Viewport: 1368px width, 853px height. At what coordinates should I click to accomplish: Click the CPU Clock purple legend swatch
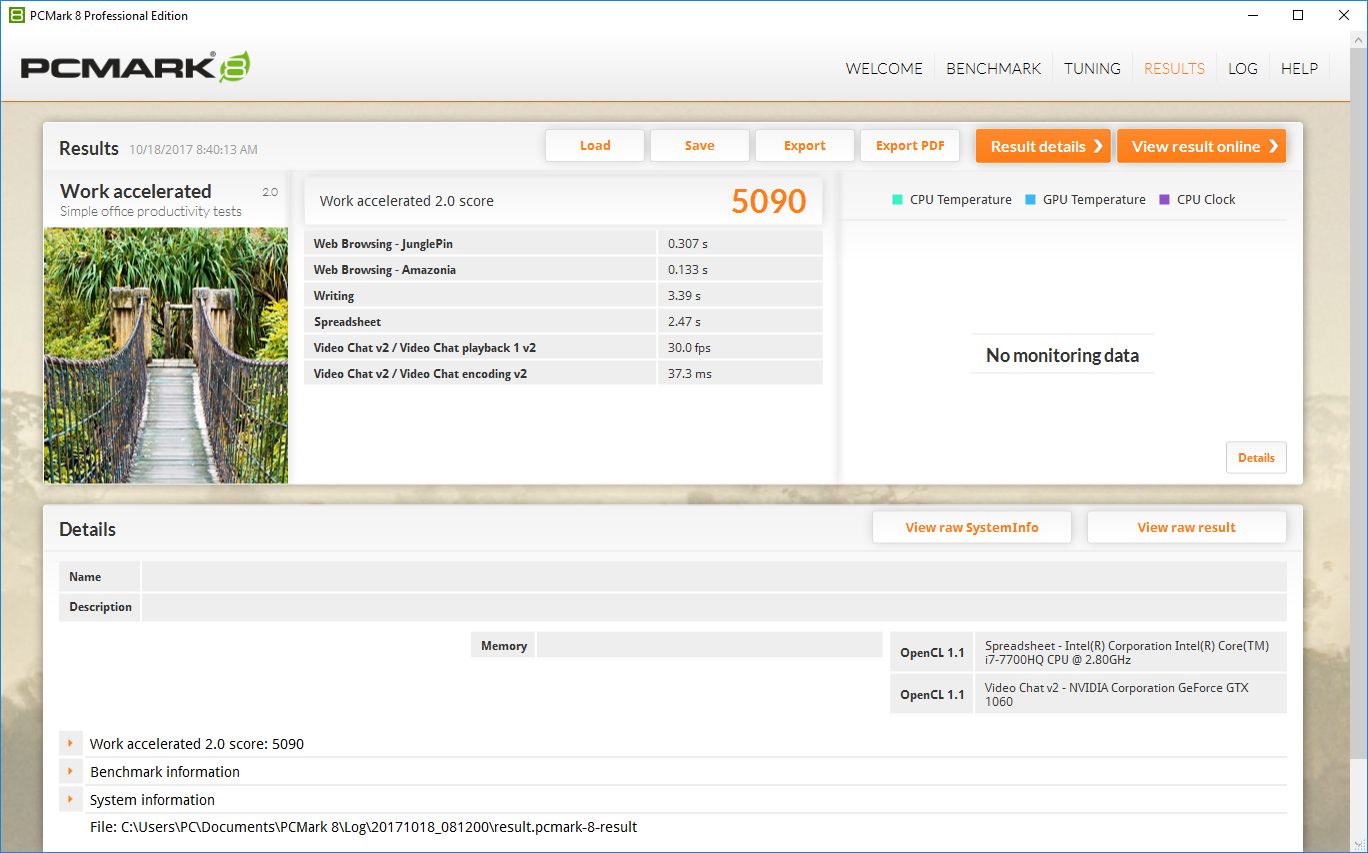click(x=1164, y=200)
